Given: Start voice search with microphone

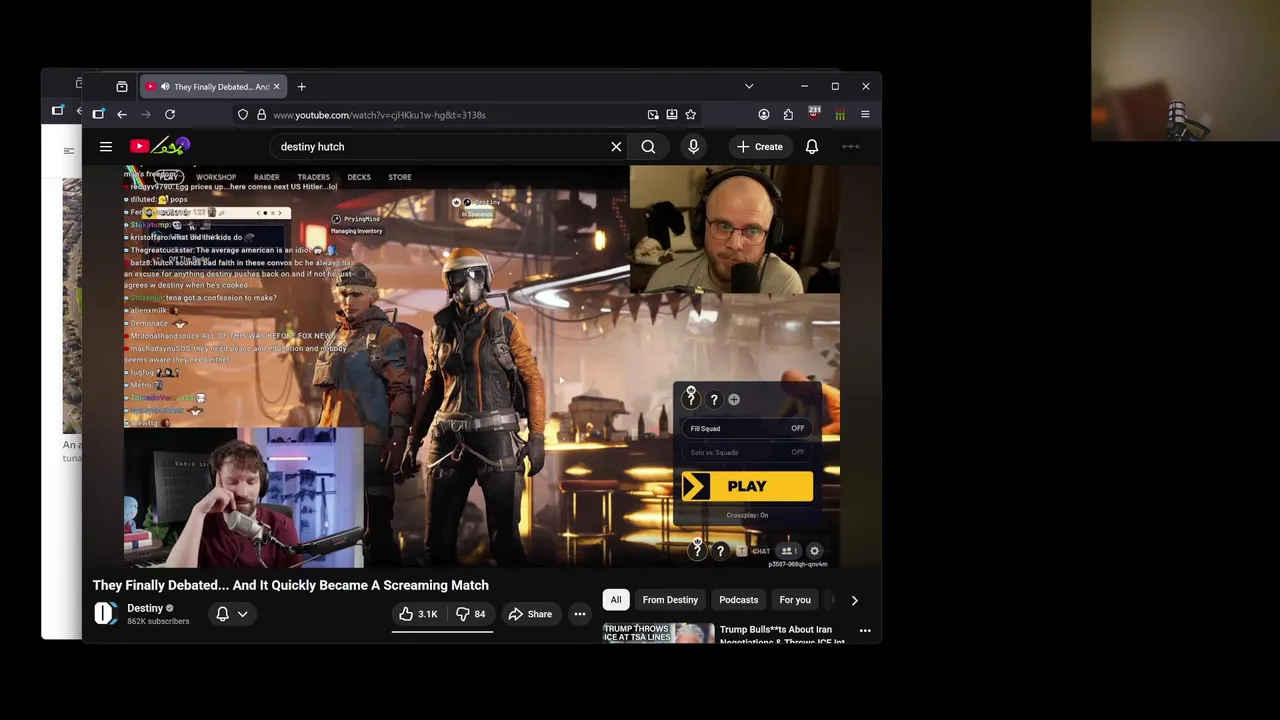Looking at the screenshot, I should [x=693, y=147].
